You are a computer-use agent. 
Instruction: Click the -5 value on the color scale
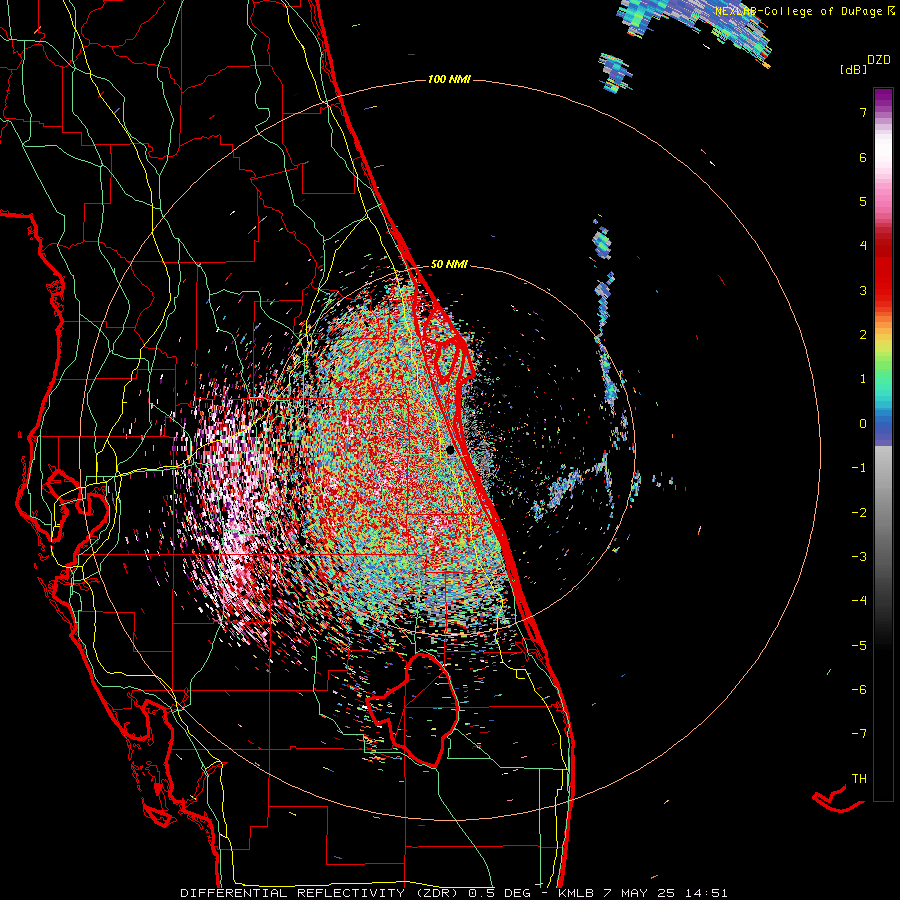pyautogui.click(x=859, y=646)
